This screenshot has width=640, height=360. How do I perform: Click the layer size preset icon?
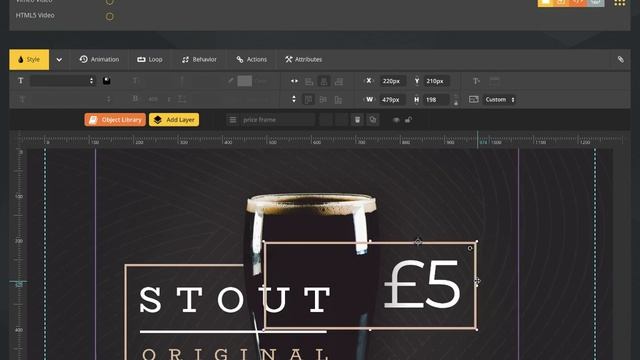pyautogui.click(x=473, y=99)
